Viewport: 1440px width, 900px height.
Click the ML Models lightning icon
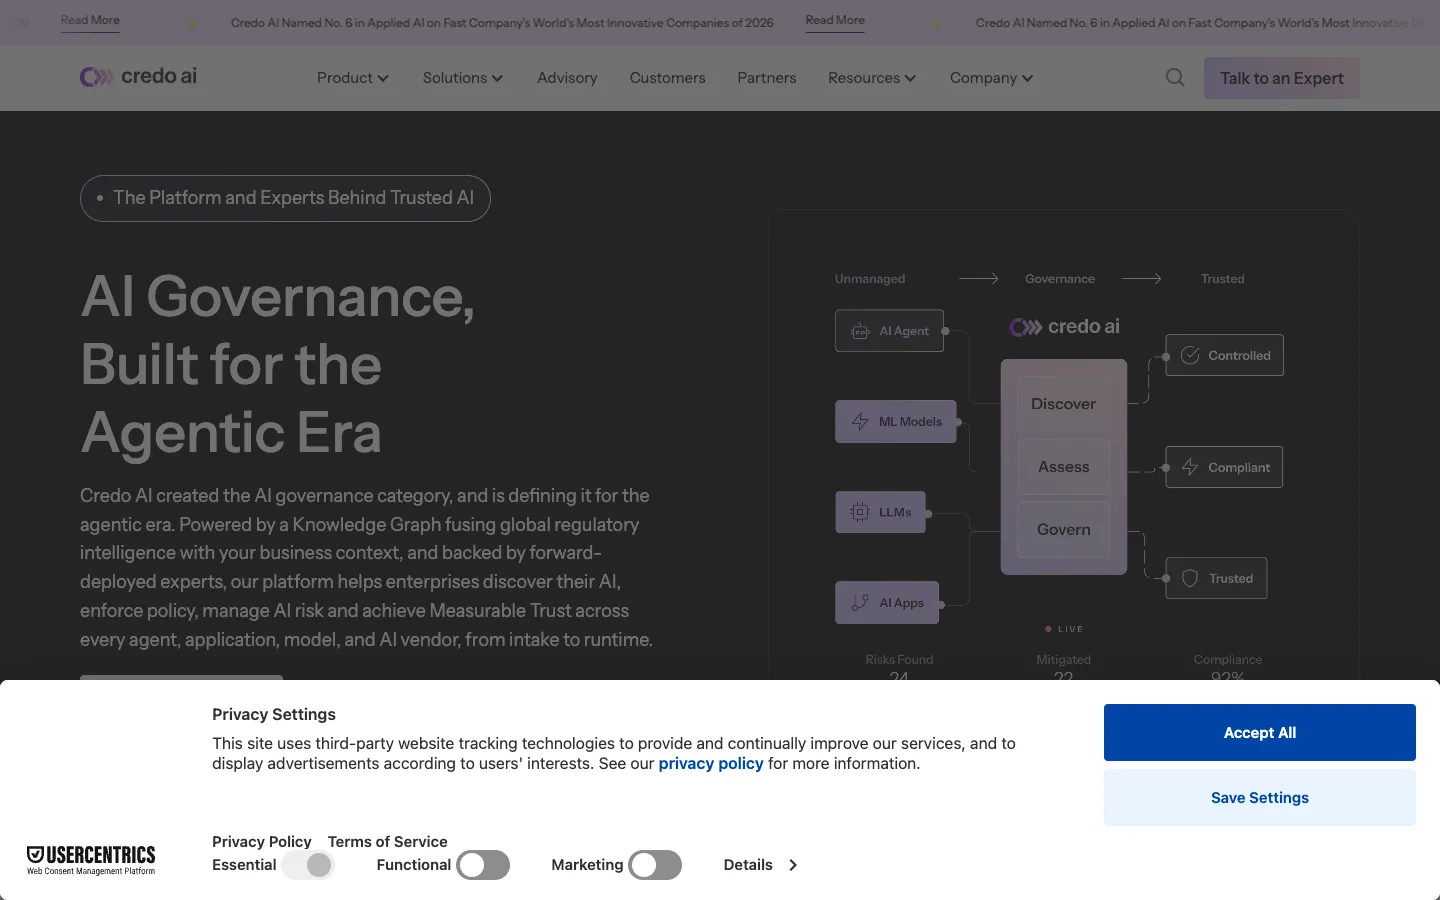click(860, 422)
